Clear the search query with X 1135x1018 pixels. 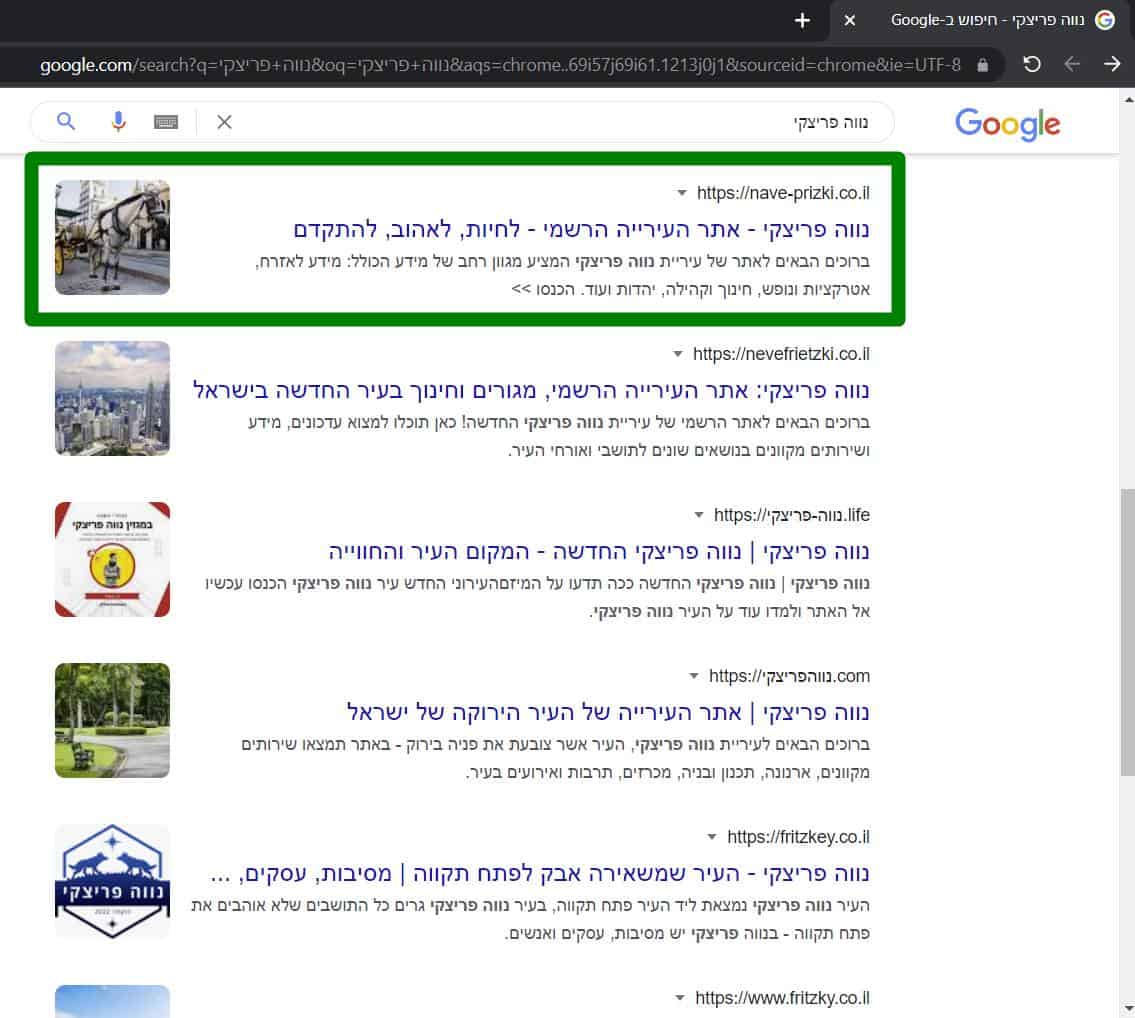click(x=224, y=122)
